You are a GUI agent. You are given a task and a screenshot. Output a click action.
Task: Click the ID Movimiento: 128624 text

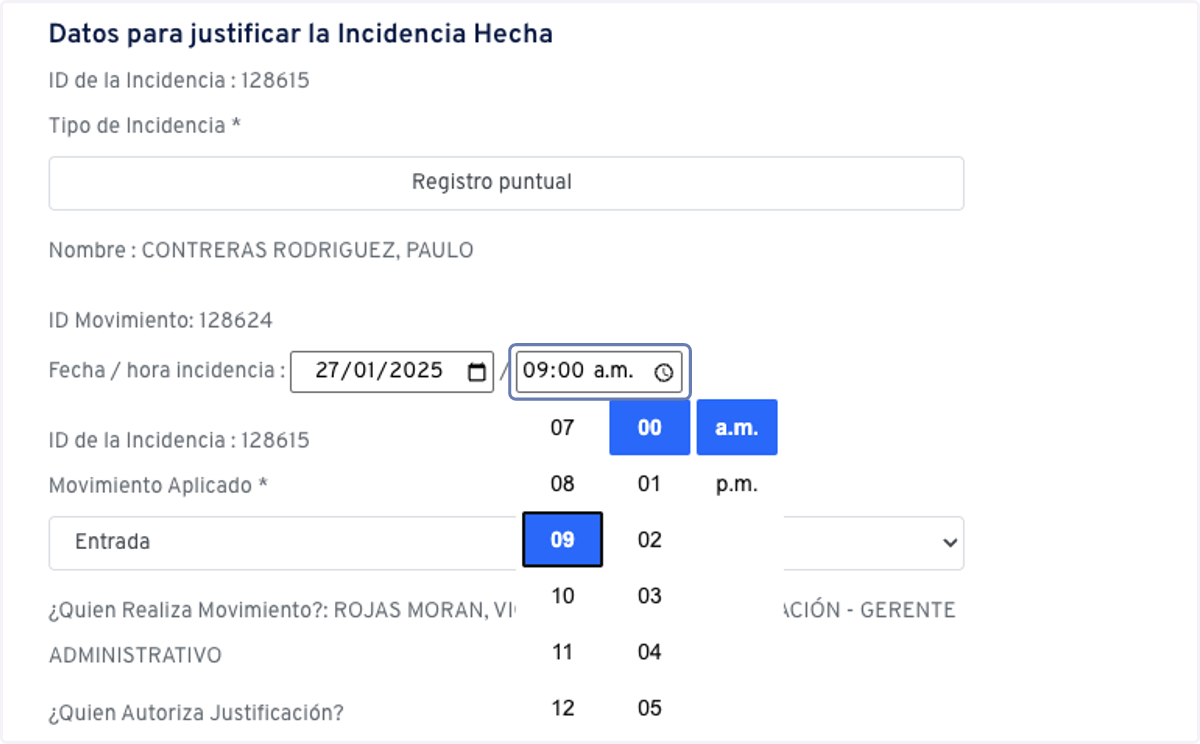tap(161, 320)
